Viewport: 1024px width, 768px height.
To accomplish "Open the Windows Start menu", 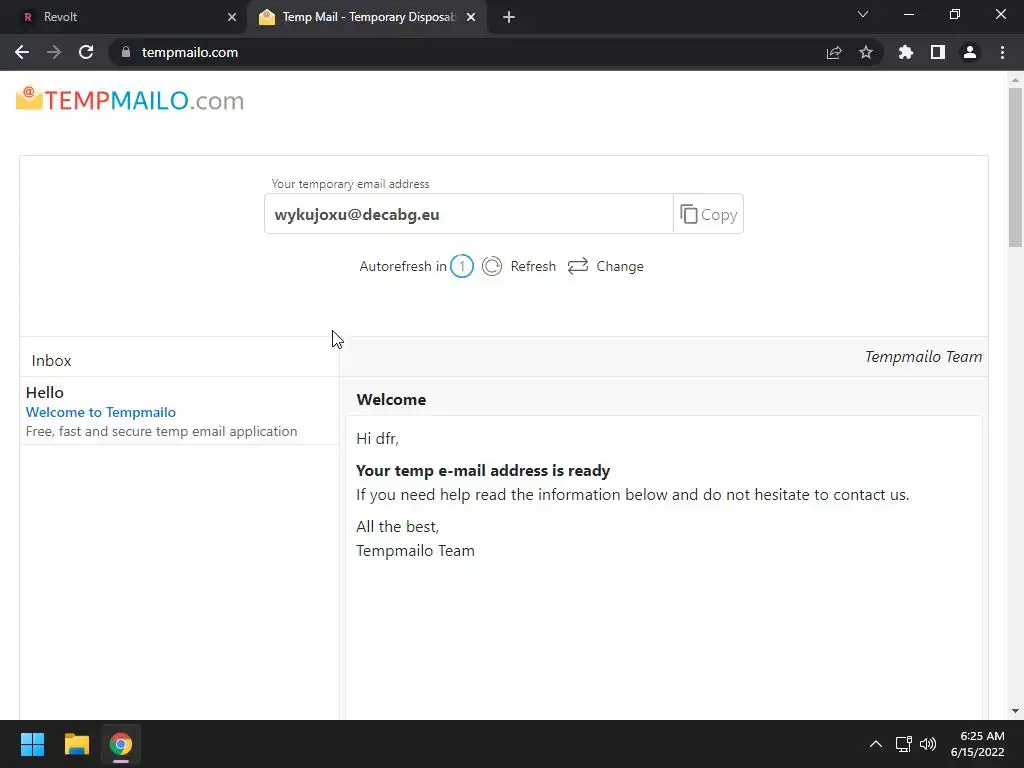I will click(32, 744).
